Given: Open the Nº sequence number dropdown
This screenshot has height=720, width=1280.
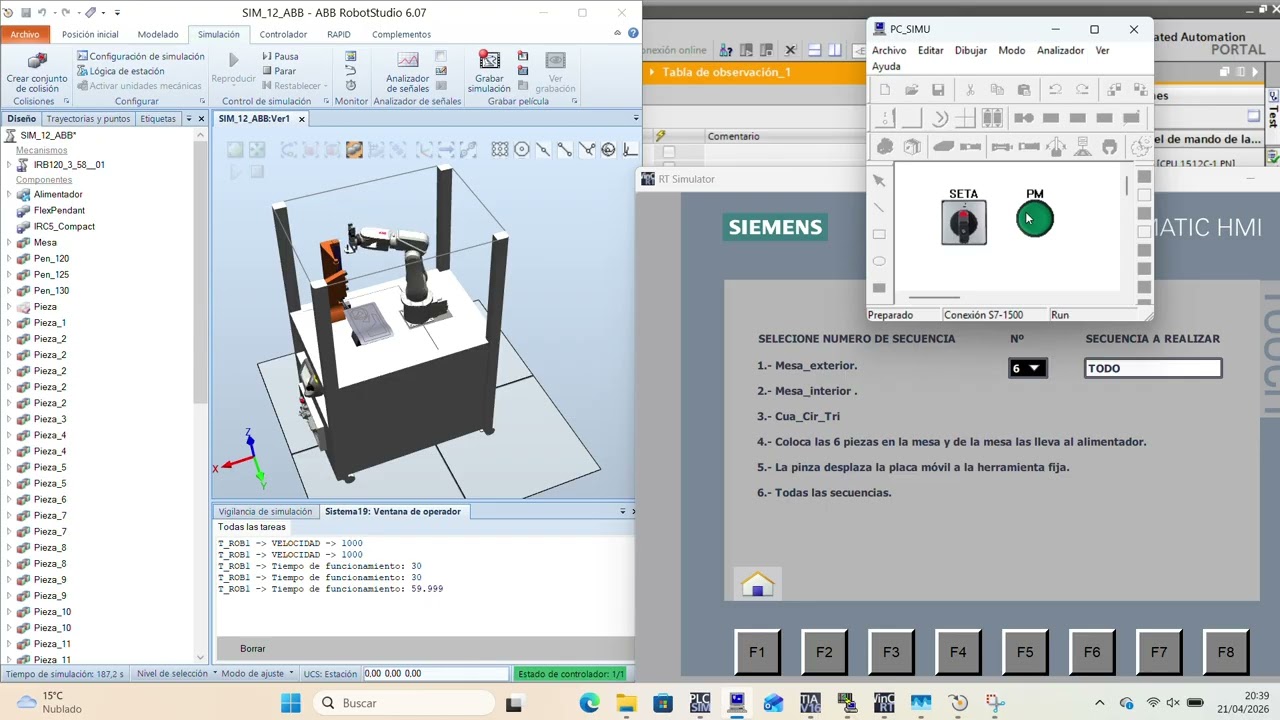Looking at the screenshot, I should (1027, 368).
